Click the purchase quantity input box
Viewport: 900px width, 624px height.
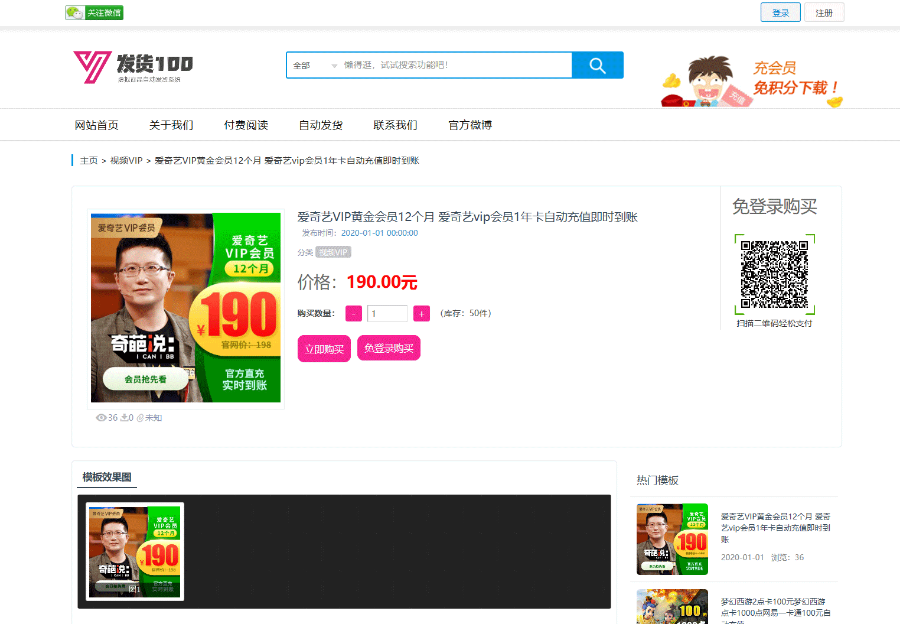[387, 313]
